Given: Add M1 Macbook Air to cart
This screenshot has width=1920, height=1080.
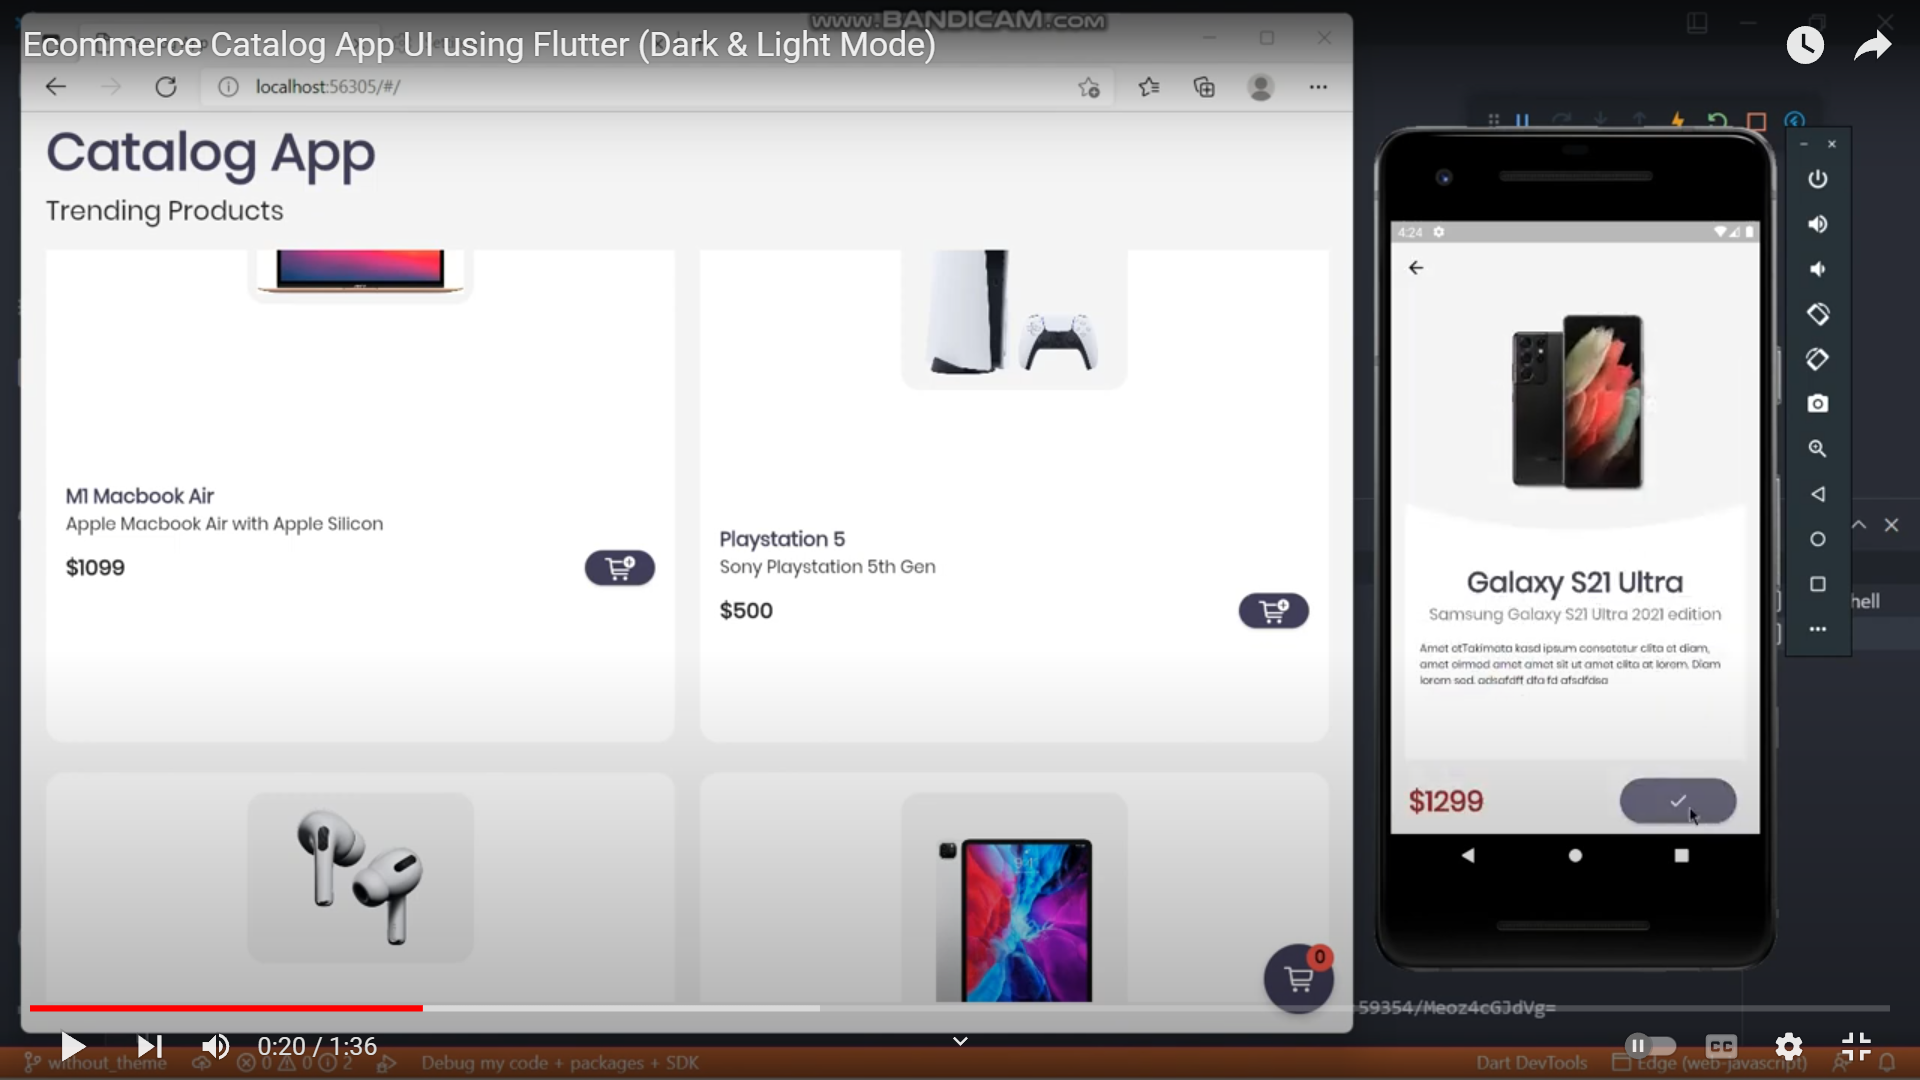Looking at the screenshot, I should click(620, 568).
